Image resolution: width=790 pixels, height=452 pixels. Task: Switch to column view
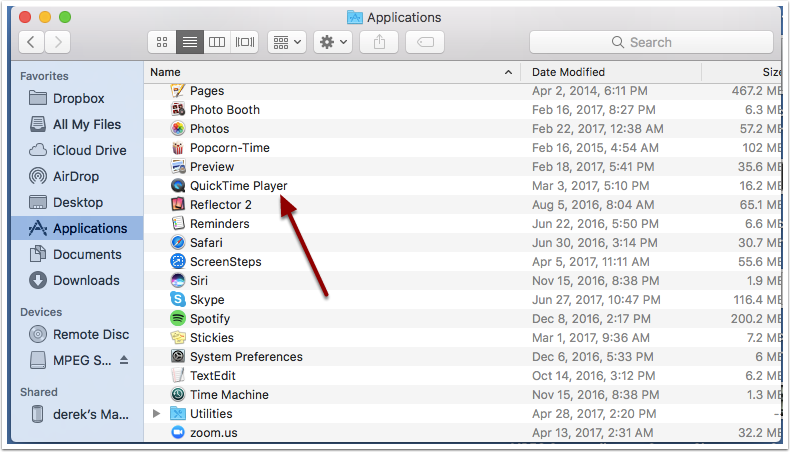(x=217, y=42)
